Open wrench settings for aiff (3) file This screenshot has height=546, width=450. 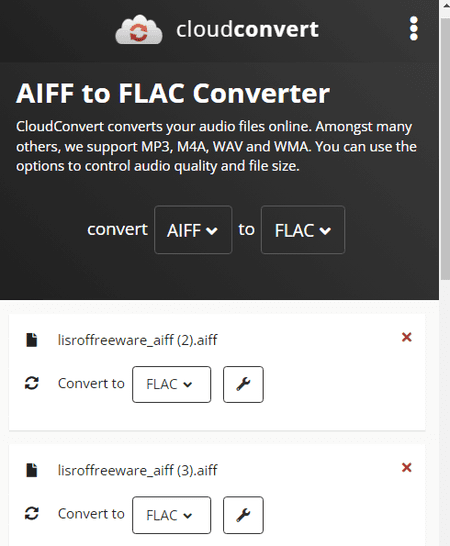243,515
